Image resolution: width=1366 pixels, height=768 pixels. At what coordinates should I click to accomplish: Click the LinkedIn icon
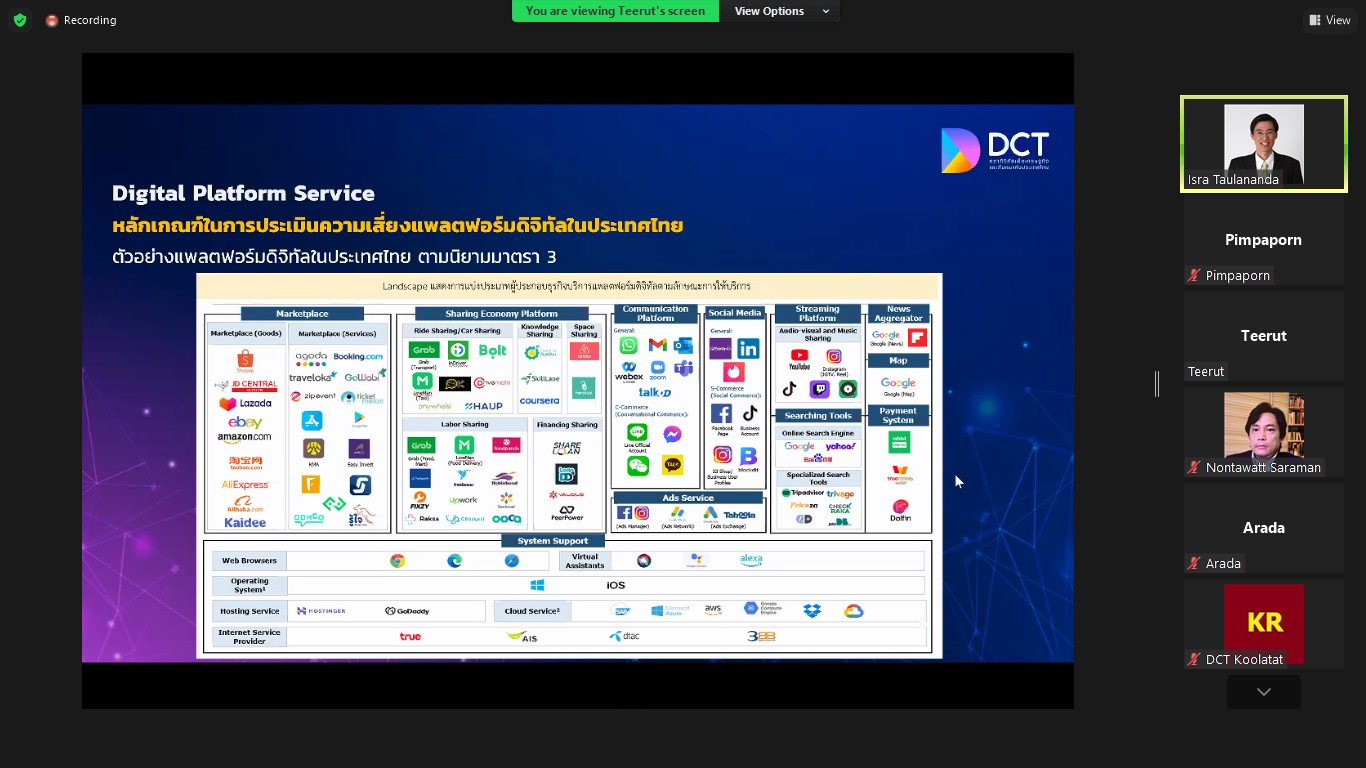pyautogui.click(x=748, y=349)
